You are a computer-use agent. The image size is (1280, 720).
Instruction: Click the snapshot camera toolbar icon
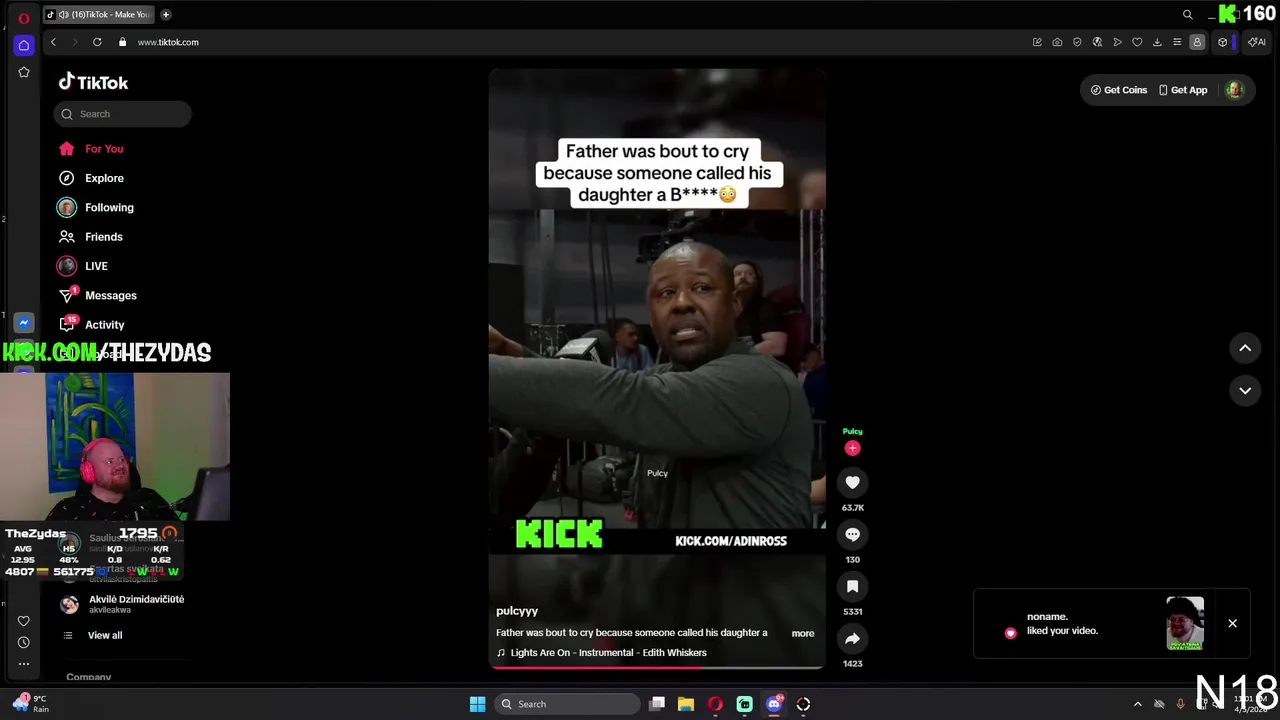coord(1057,42)
